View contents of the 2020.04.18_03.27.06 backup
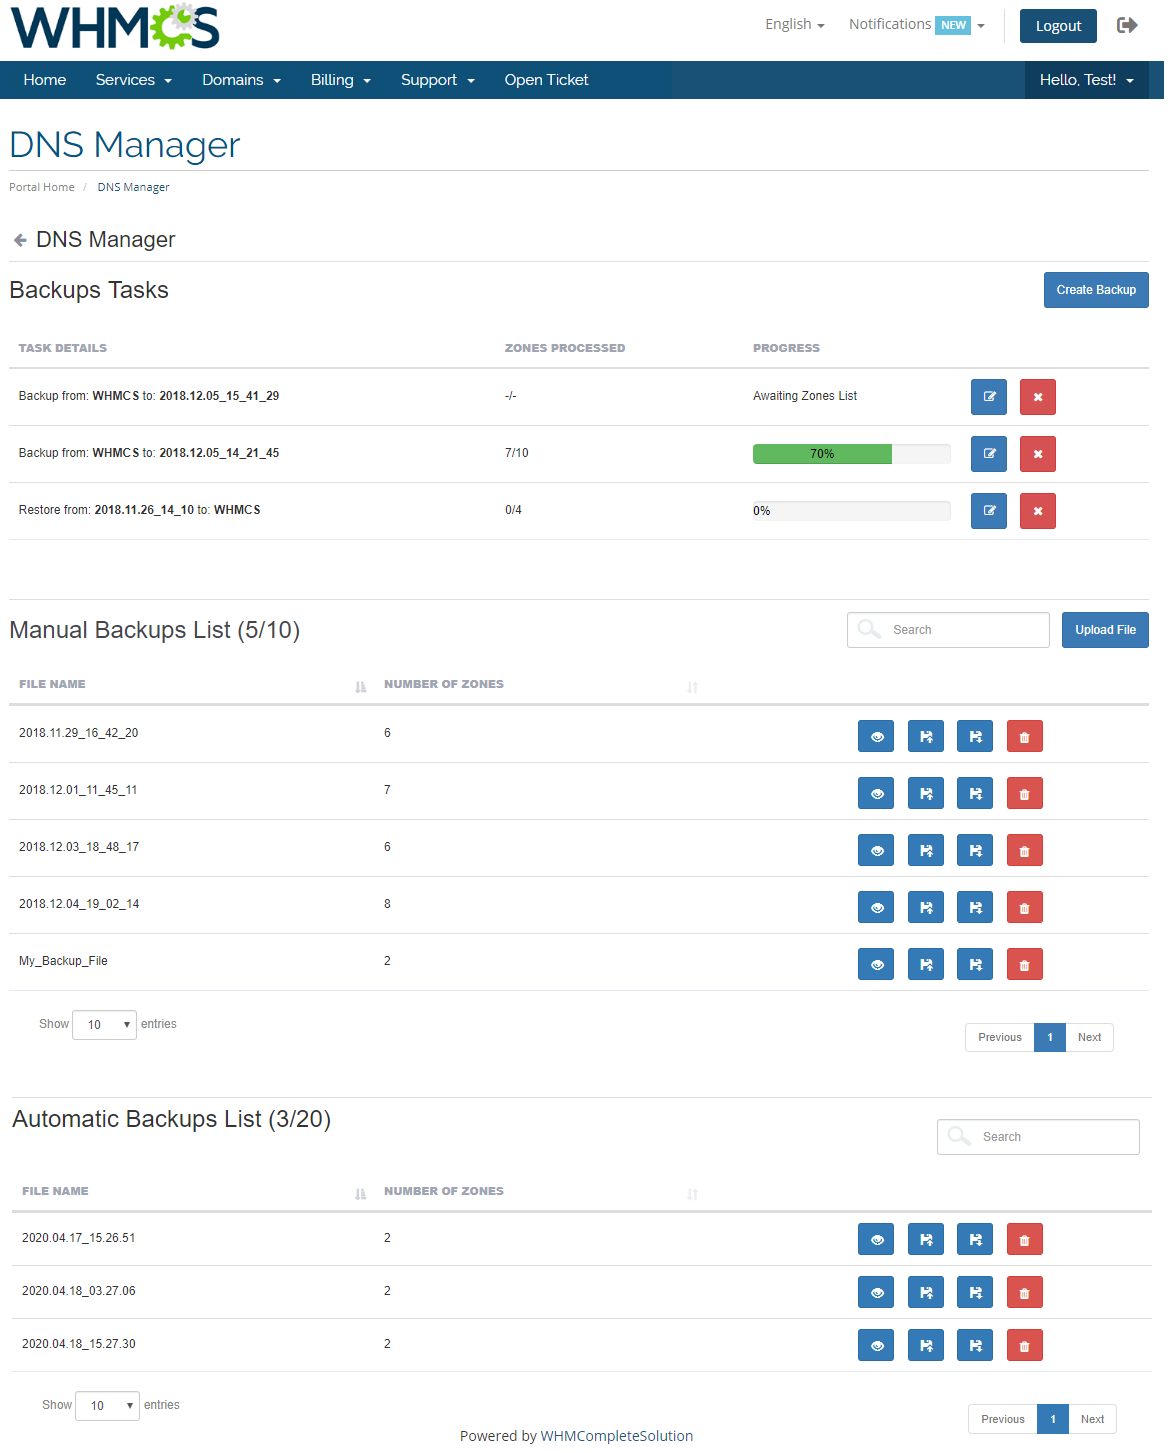The width and height of the screenshot is (1173, 1453). (x=875, y=1292)
